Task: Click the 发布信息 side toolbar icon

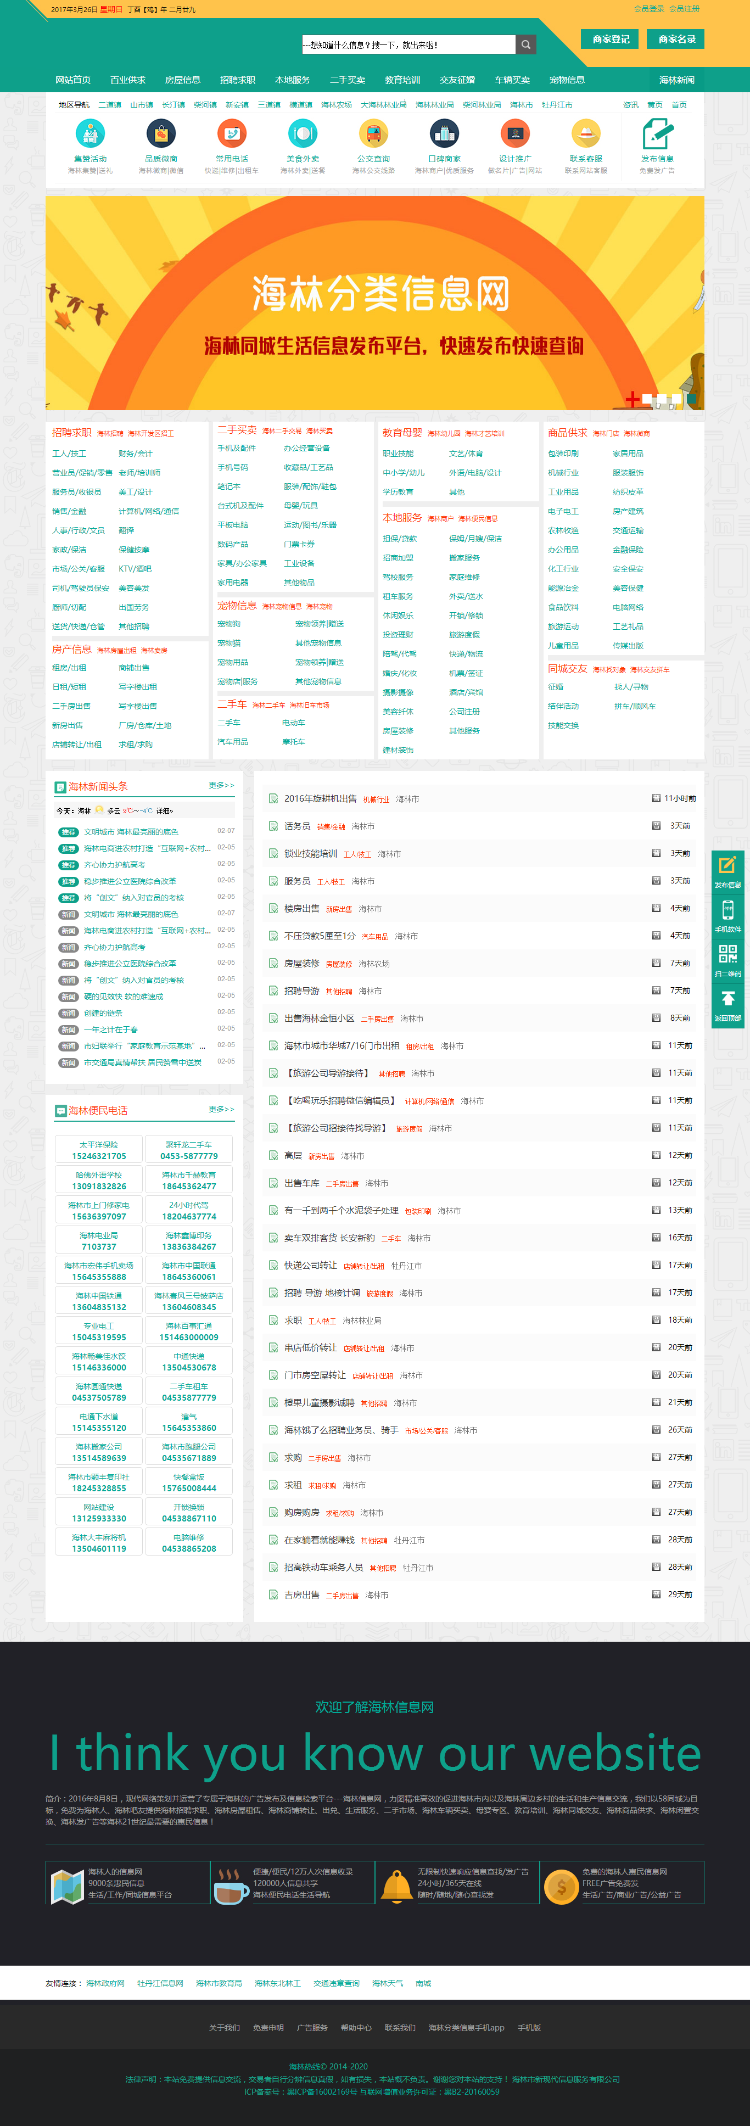Action: pyautogui.click(x=728, y=865)
